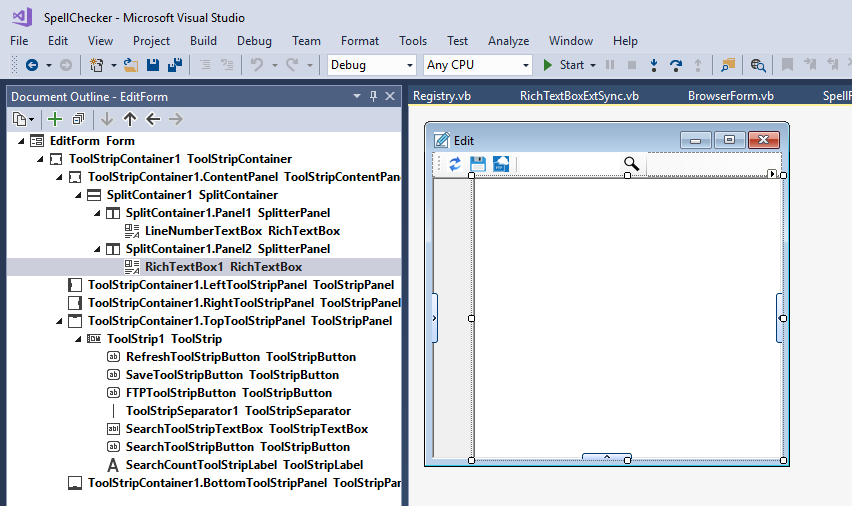
Task: Collapse the SplitContainer1.Panel2 node
Action: pyautogui.click(x=97, y=249)
